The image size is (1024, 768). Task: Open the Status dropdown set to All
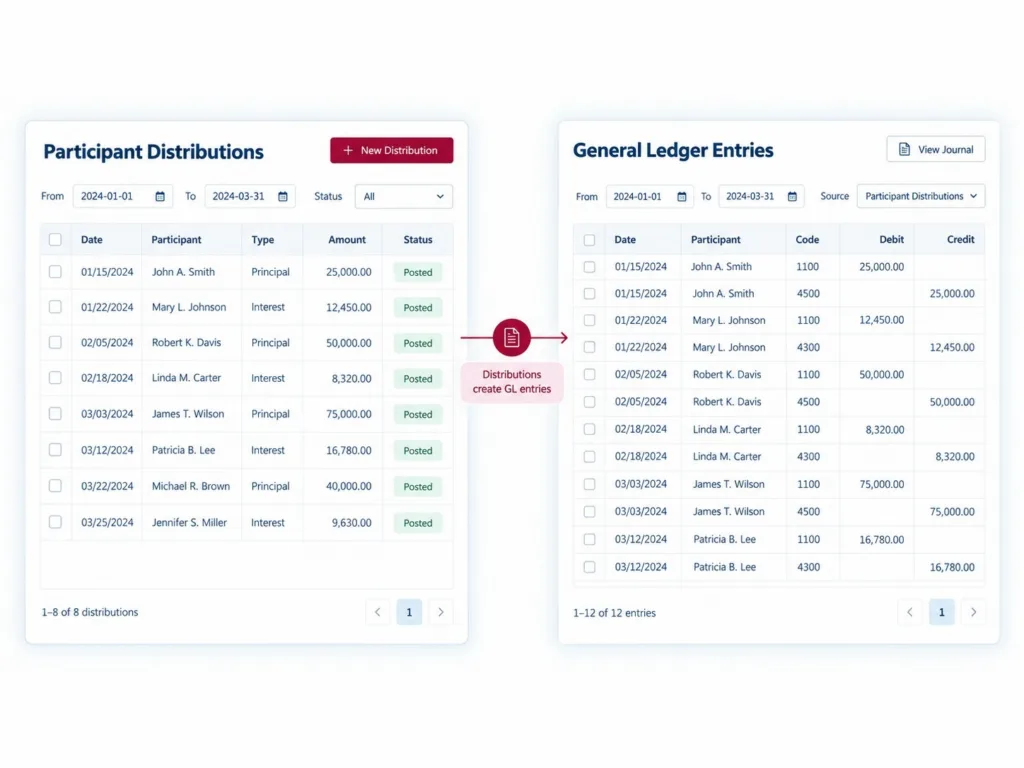(404, 197)
